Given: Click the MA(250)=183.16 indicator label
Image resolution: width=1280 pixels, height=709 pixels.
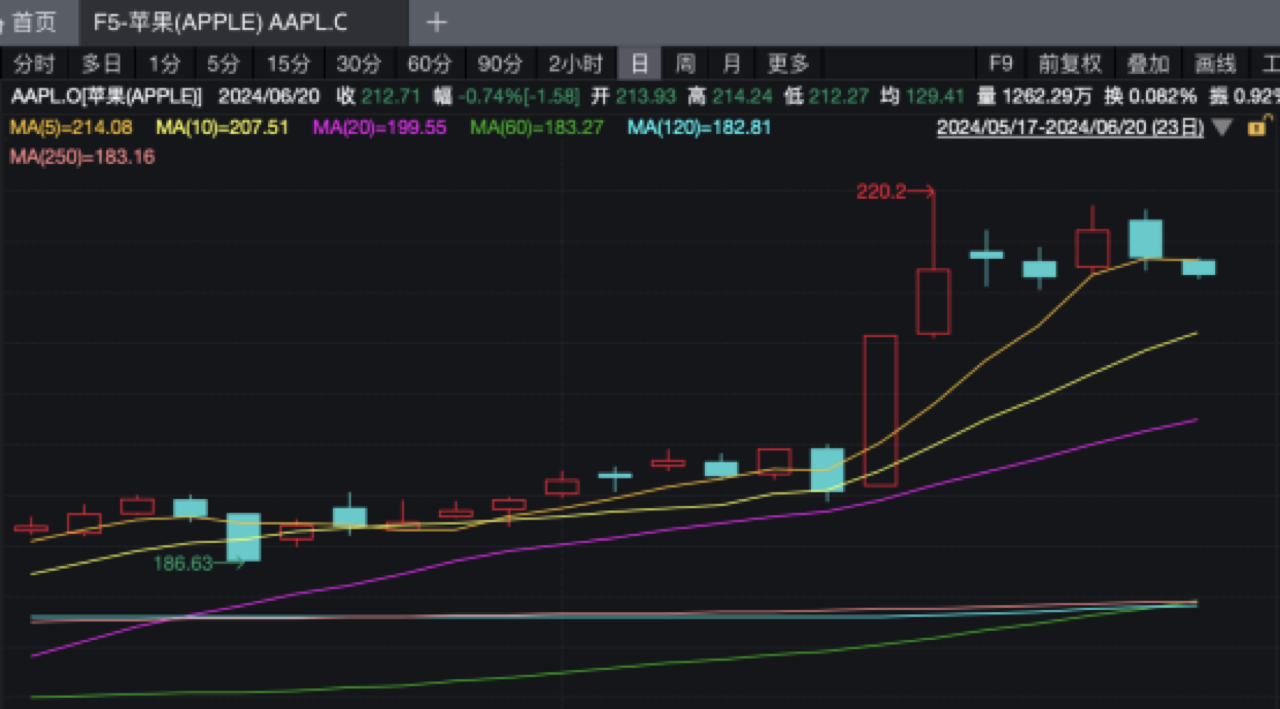Looking at the screenshot, I should pos(82,157).
